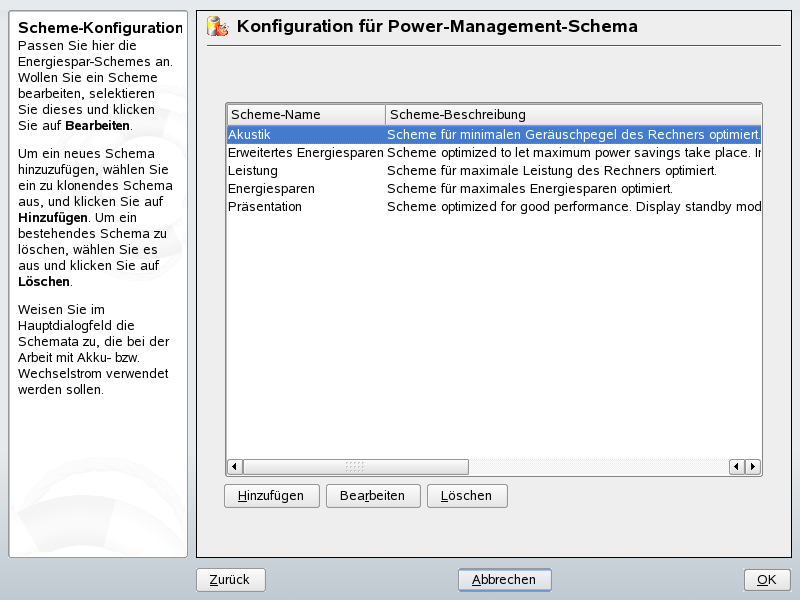
Task: Open the editor with the Bearbeiten button
Action: pos(372,496)
